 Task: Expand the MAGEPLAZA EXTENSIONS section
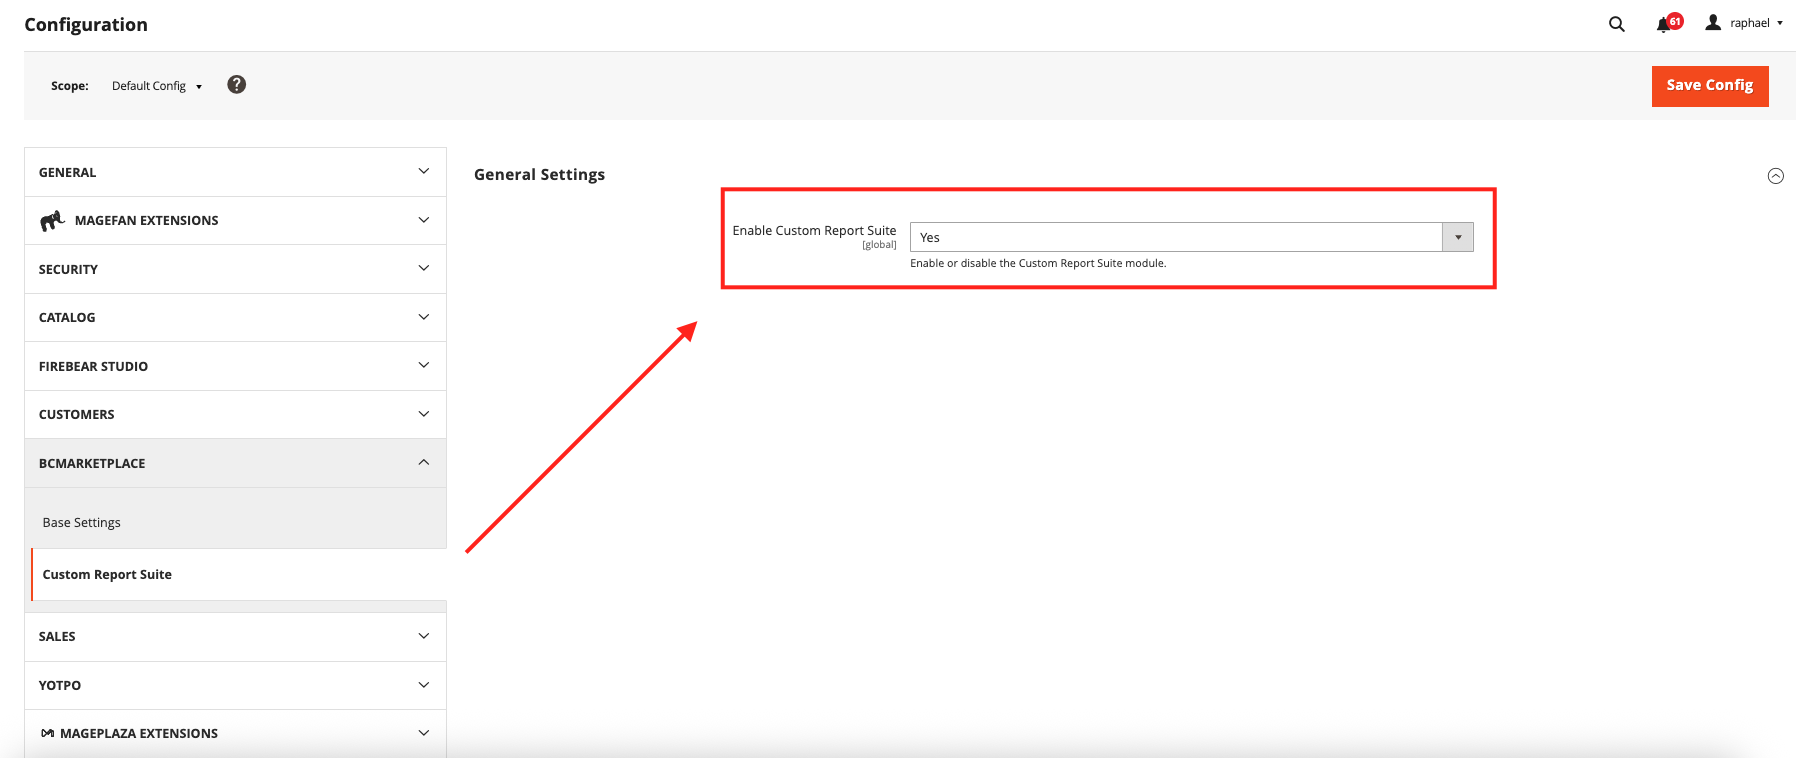pyautogui.click(x=235, y=733)
